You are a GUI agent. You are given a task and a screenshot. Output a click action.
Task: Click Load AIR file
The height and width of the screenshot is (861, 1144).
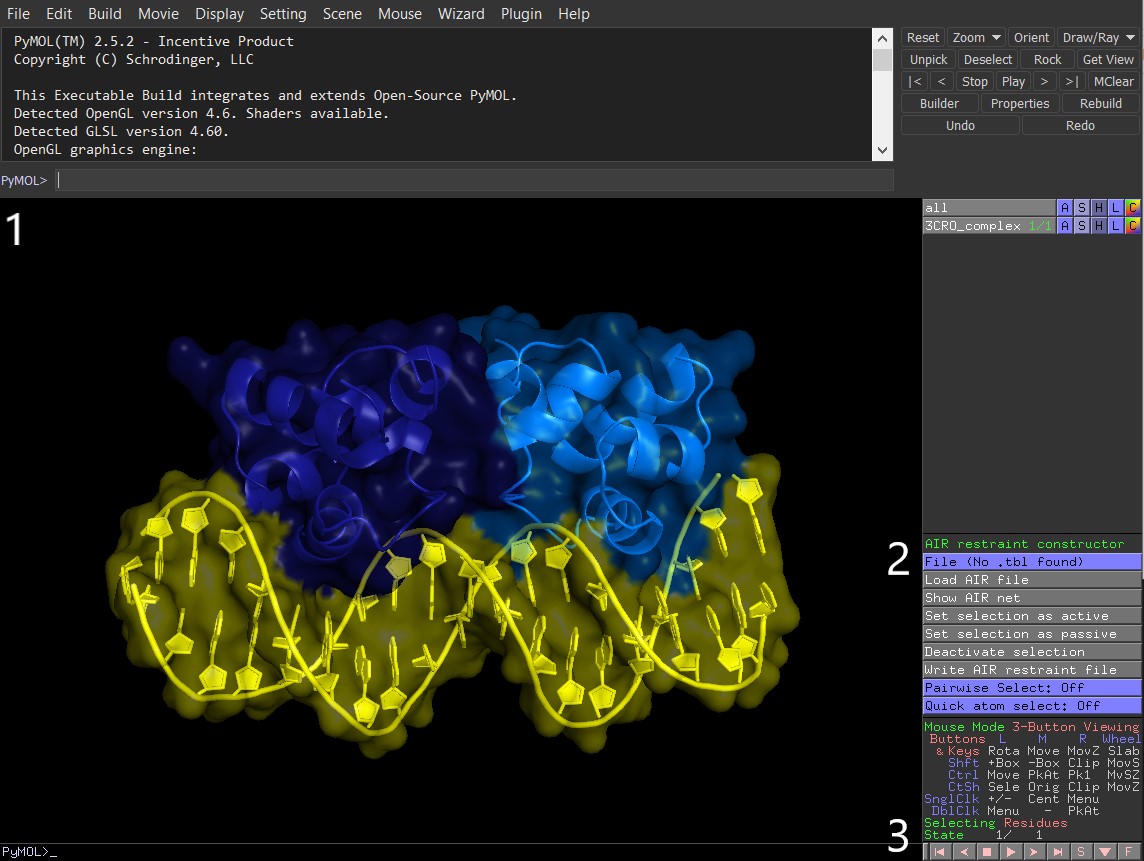[x=1032, y=580]
